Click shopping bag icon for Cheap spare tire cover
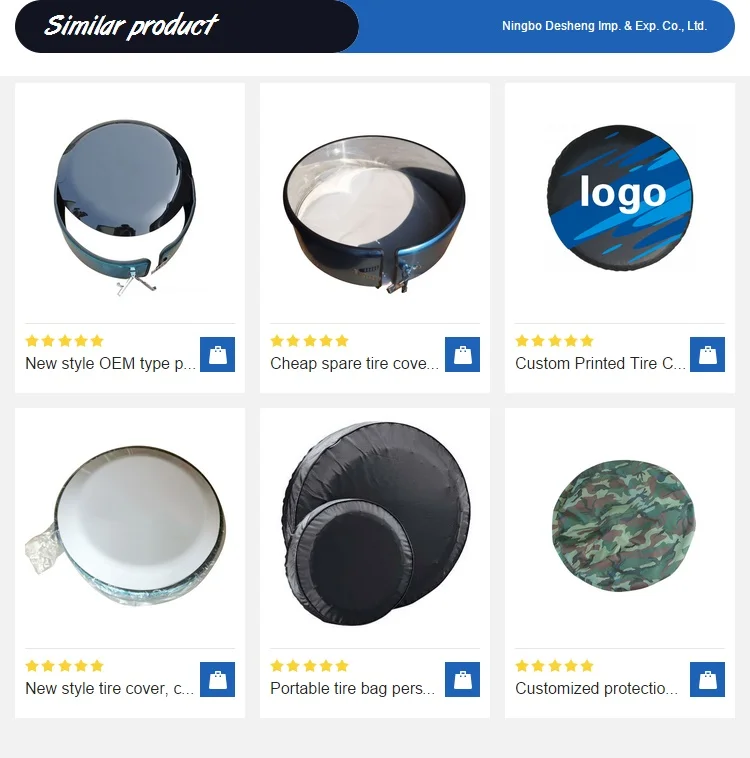Screen dimensions: 750x758 462,354
